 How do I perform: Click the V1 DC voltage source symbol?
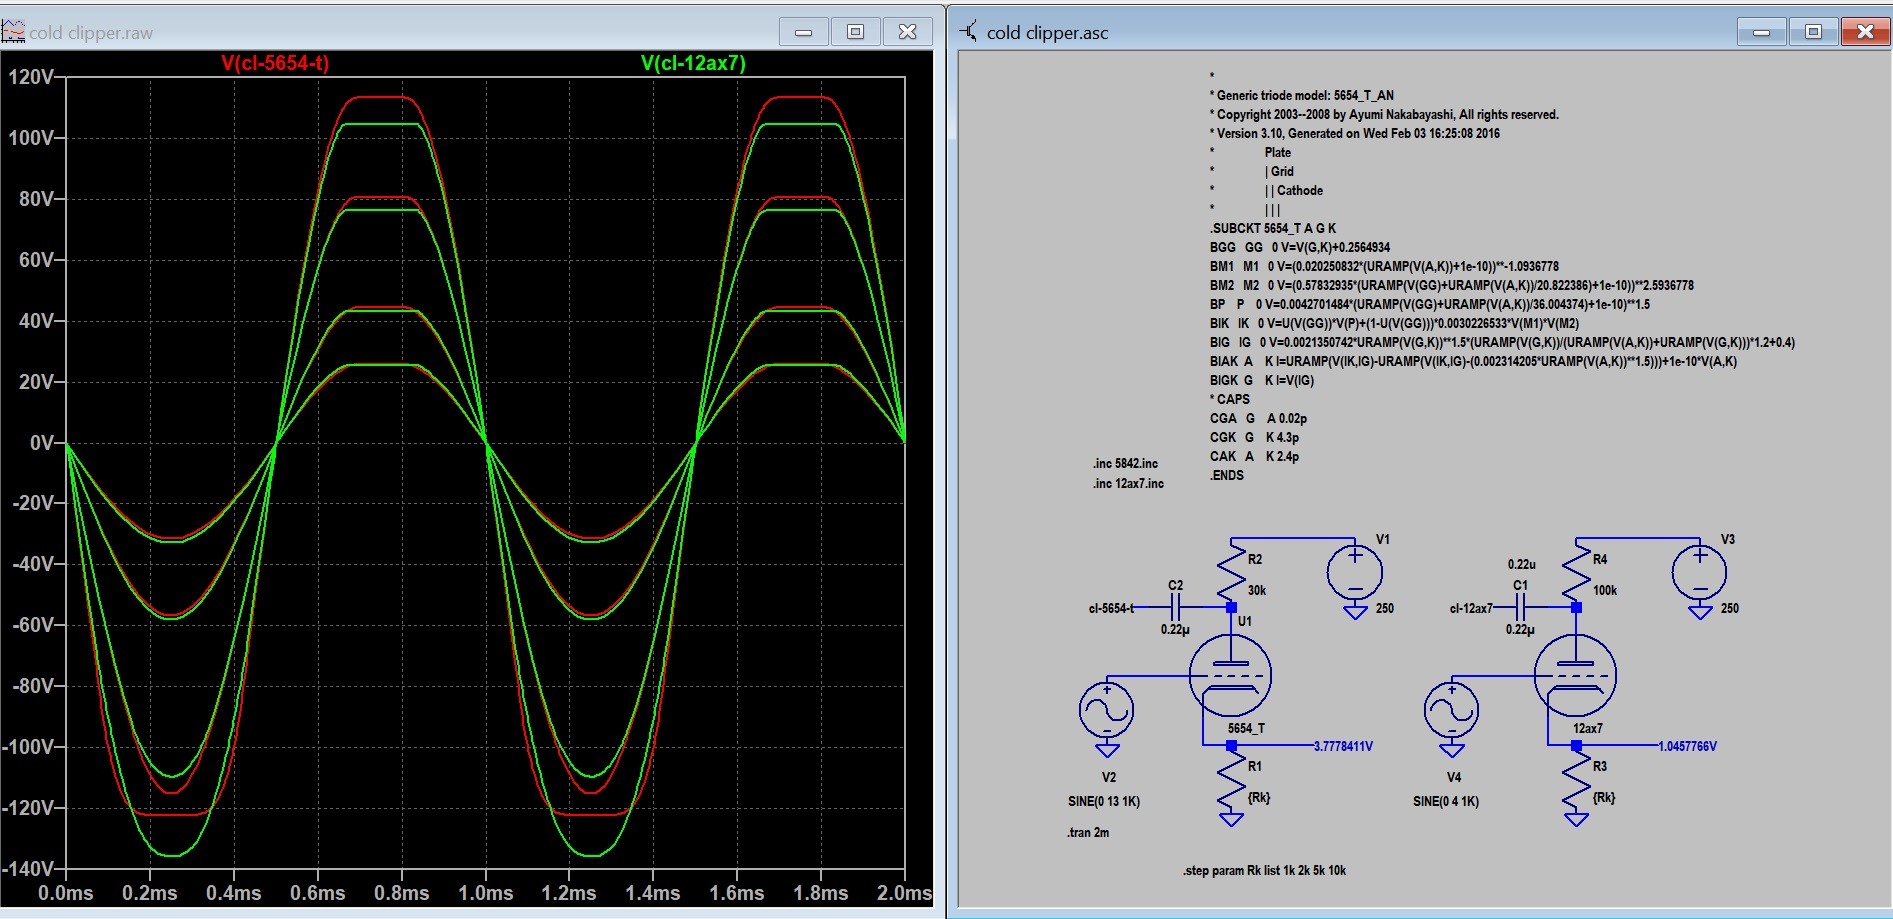(x=1355, y=573)
